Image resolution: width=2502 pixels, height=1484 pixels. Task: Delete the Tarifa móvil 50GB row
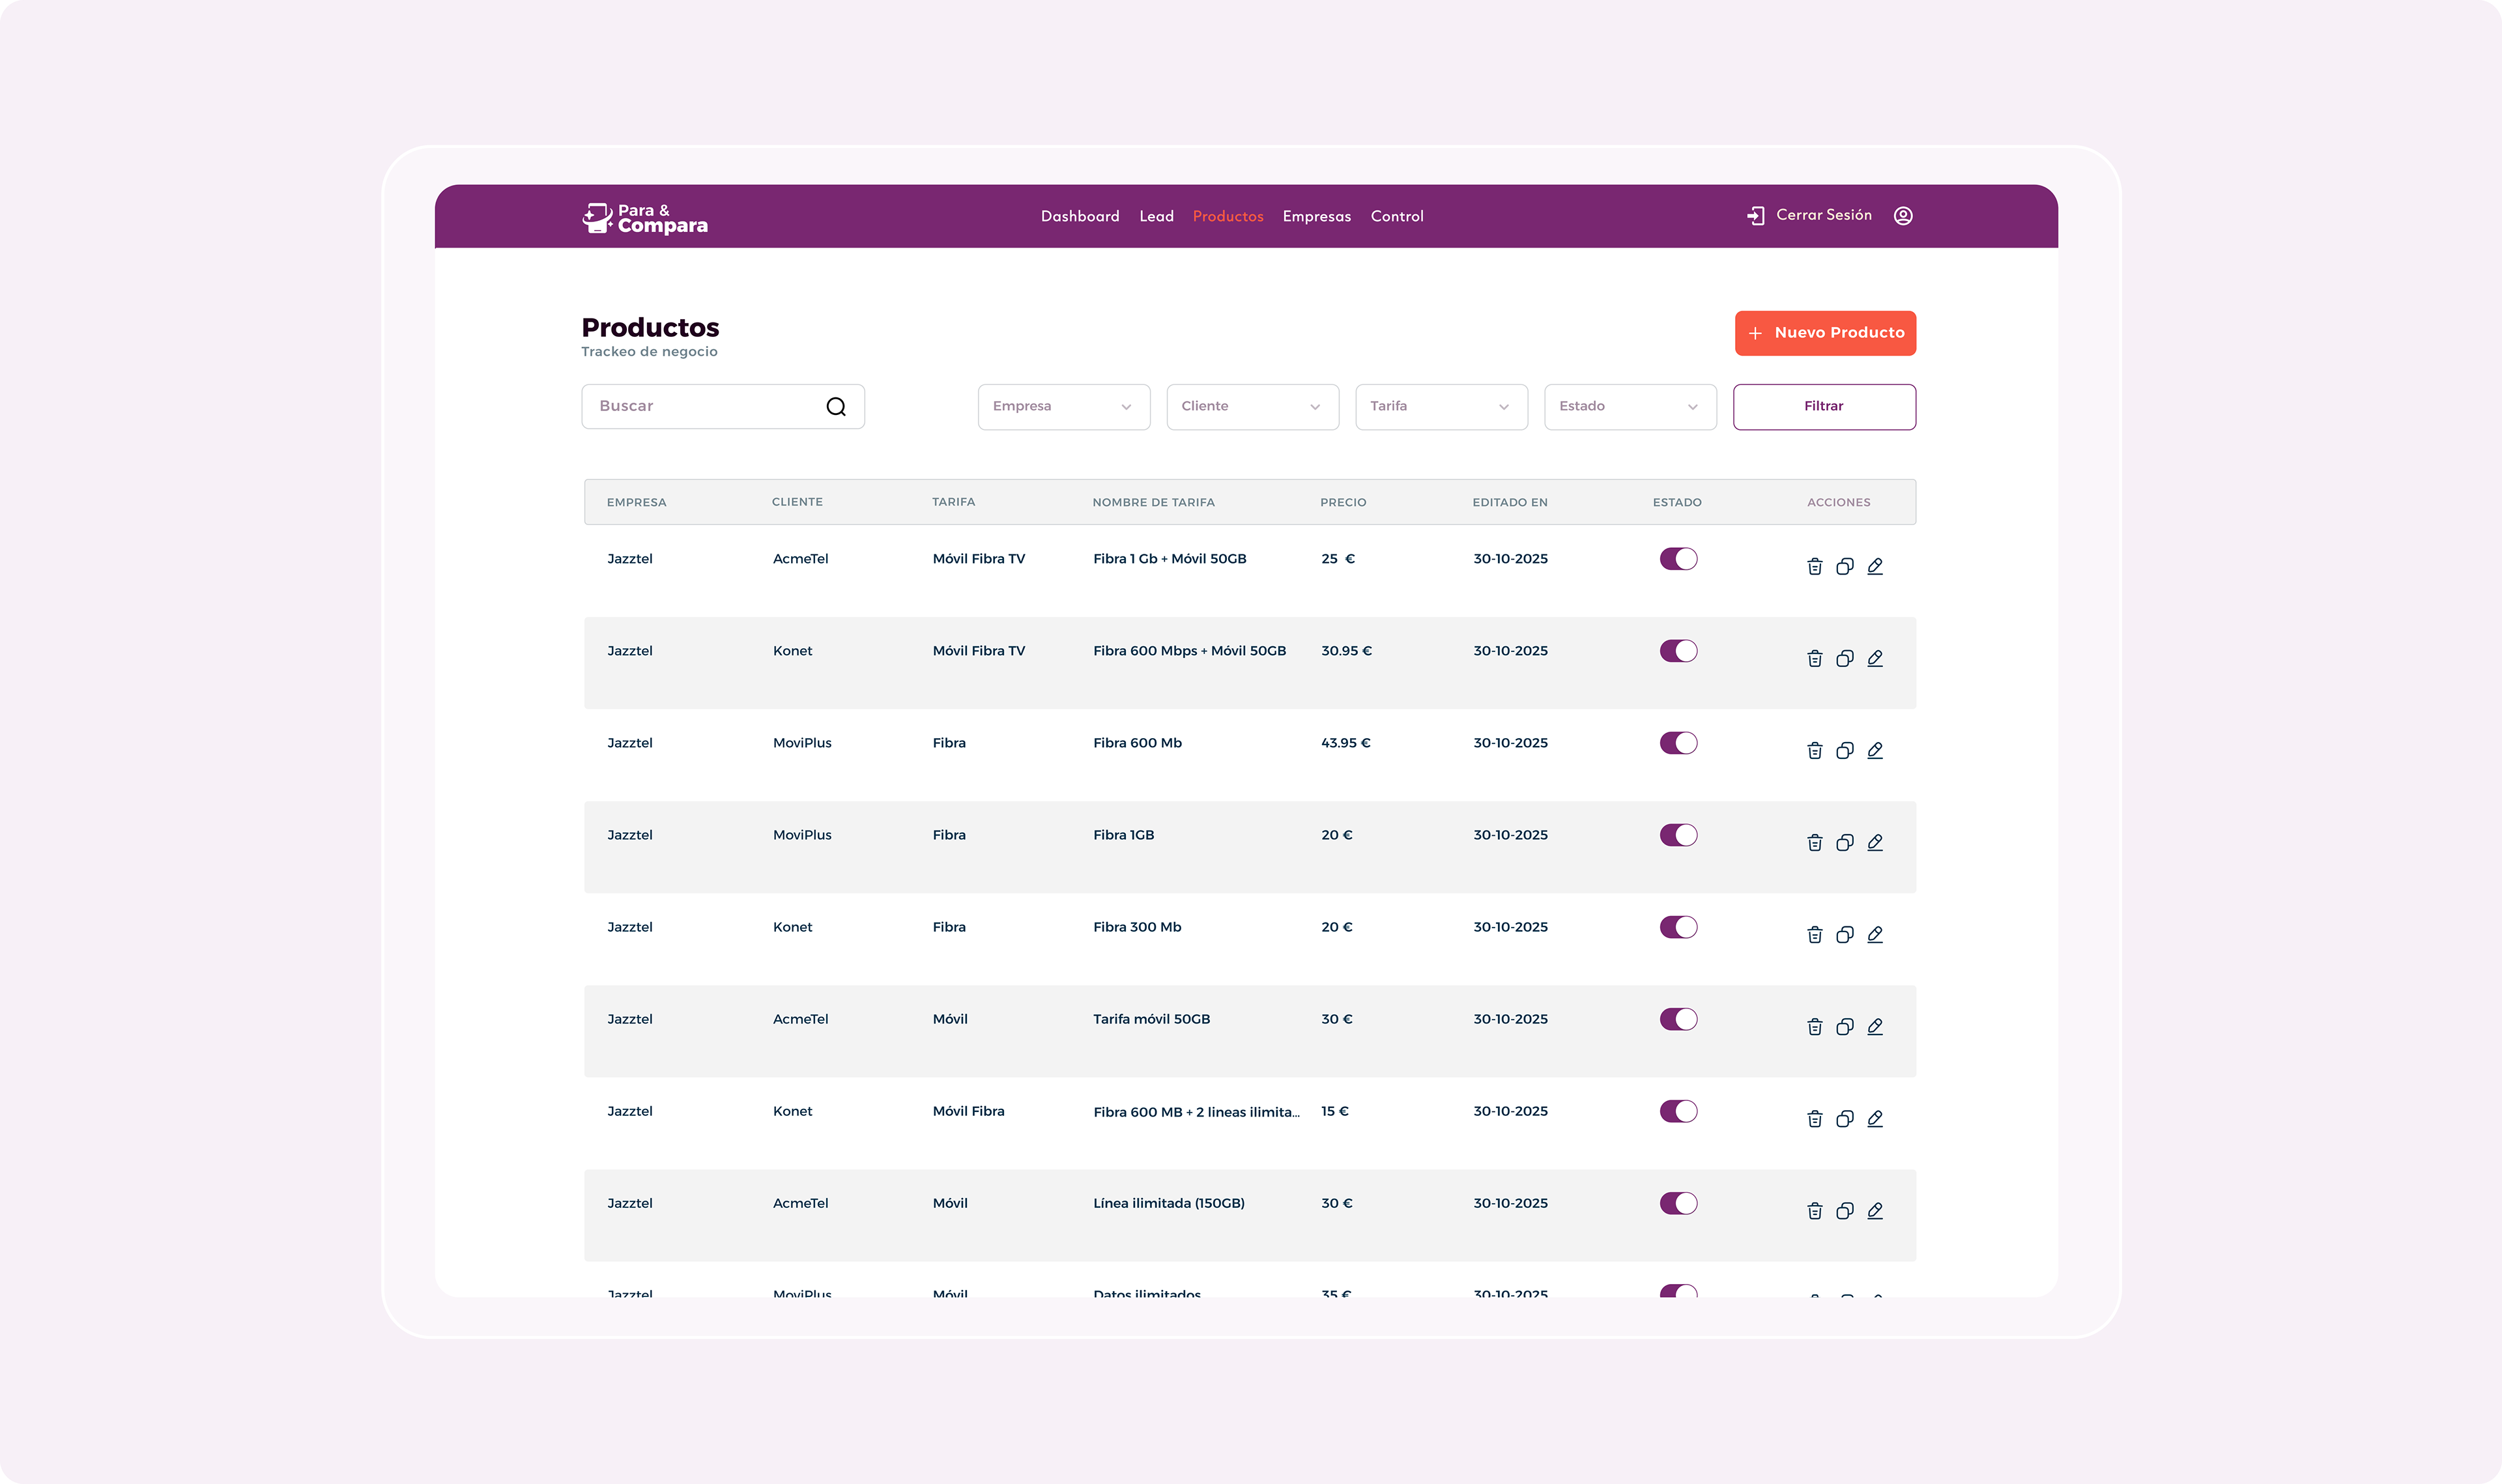1814,1027
